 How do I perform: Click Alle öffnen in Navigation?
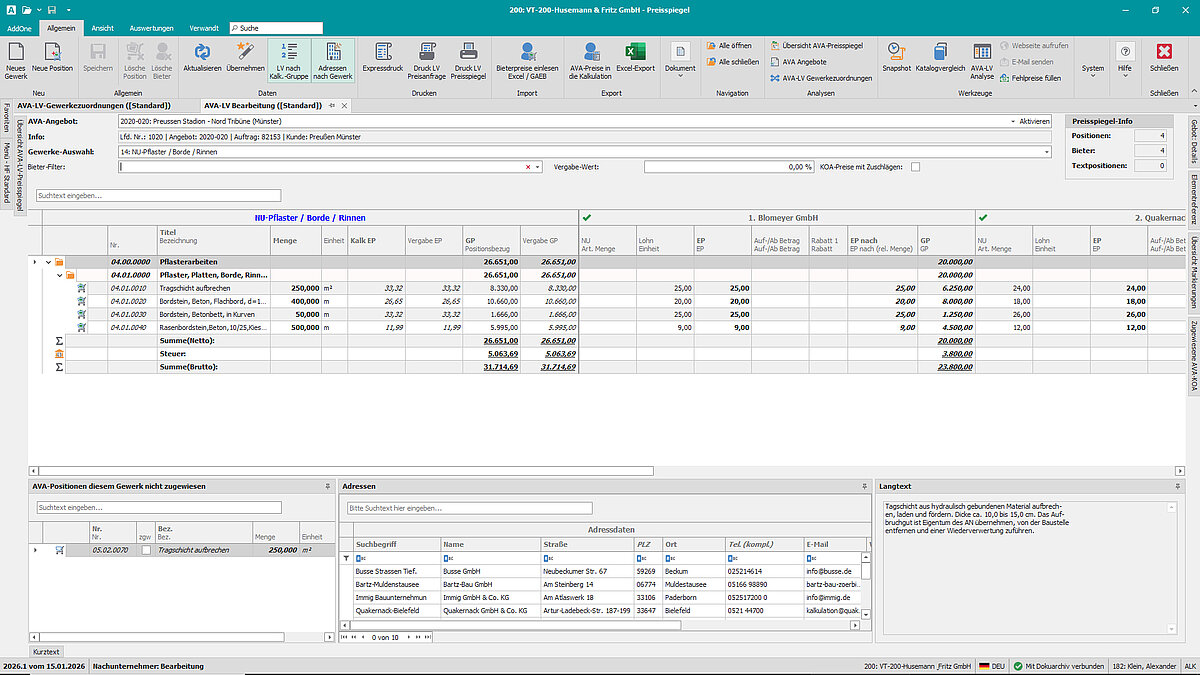coord(733,46)
